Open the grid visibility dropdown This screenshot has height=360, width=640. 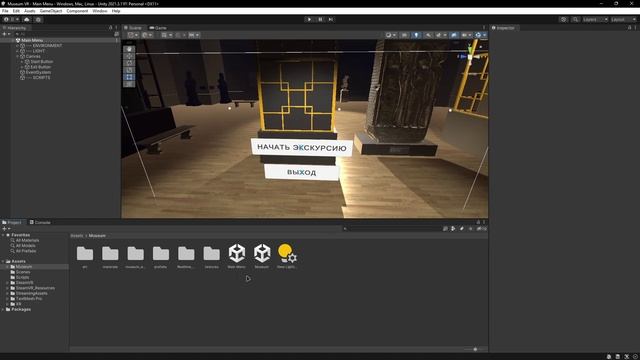[166, 35]
